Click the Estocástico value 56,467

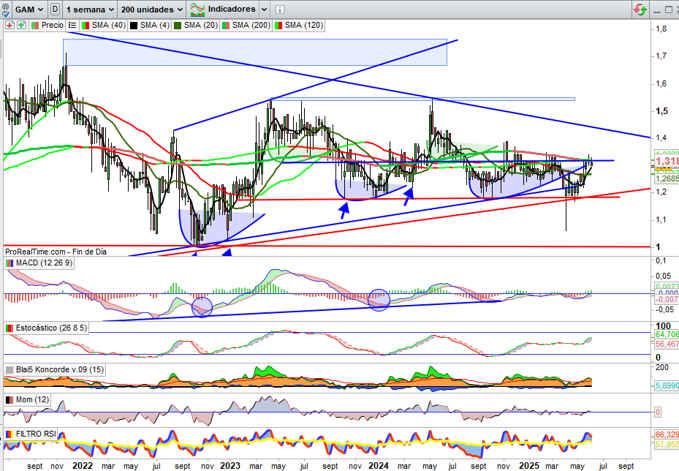click(x=667, y=344)
